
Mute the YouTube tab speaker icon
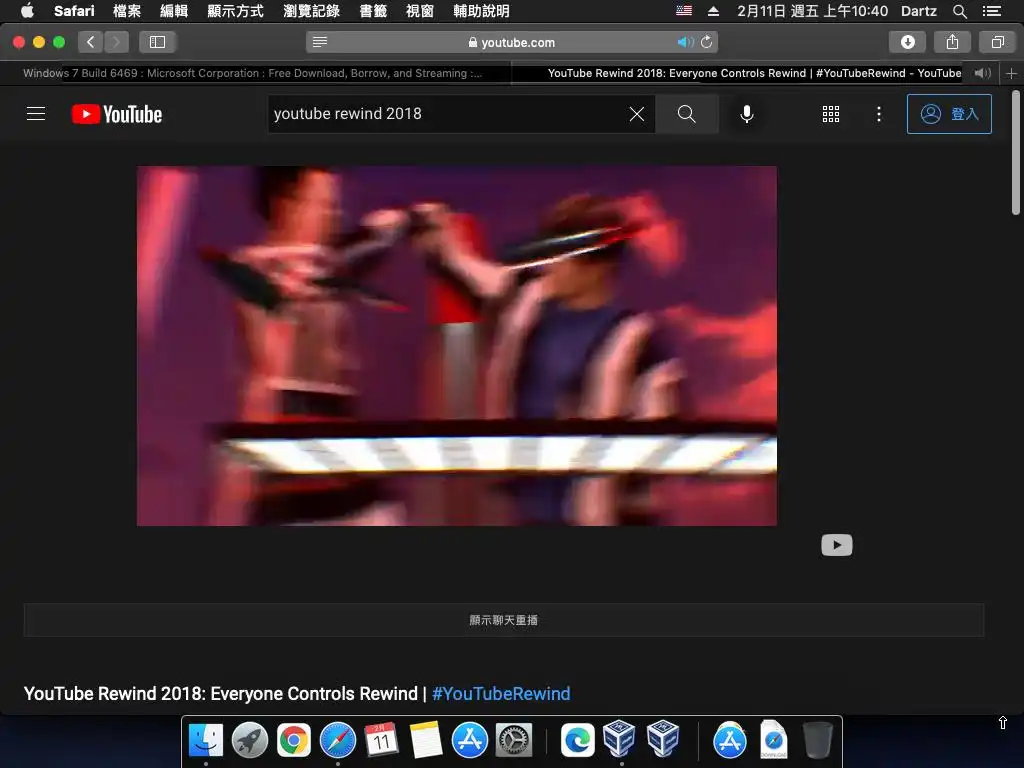(982, 73)
